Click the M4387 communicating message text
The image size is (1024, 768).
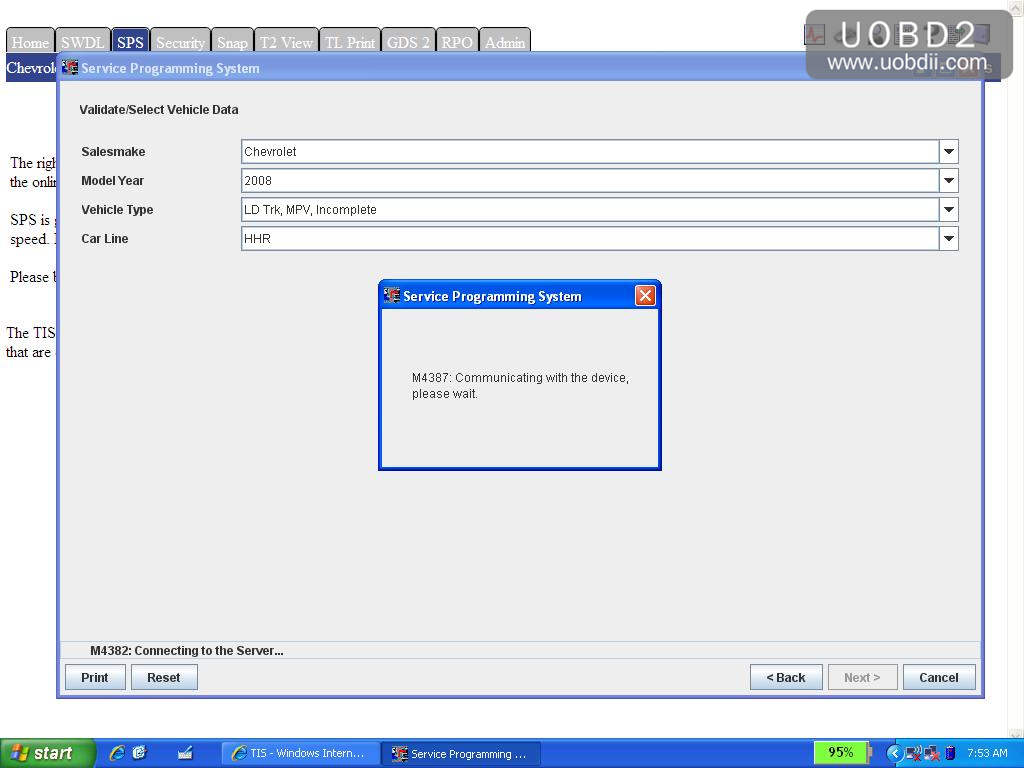(520, 385)
